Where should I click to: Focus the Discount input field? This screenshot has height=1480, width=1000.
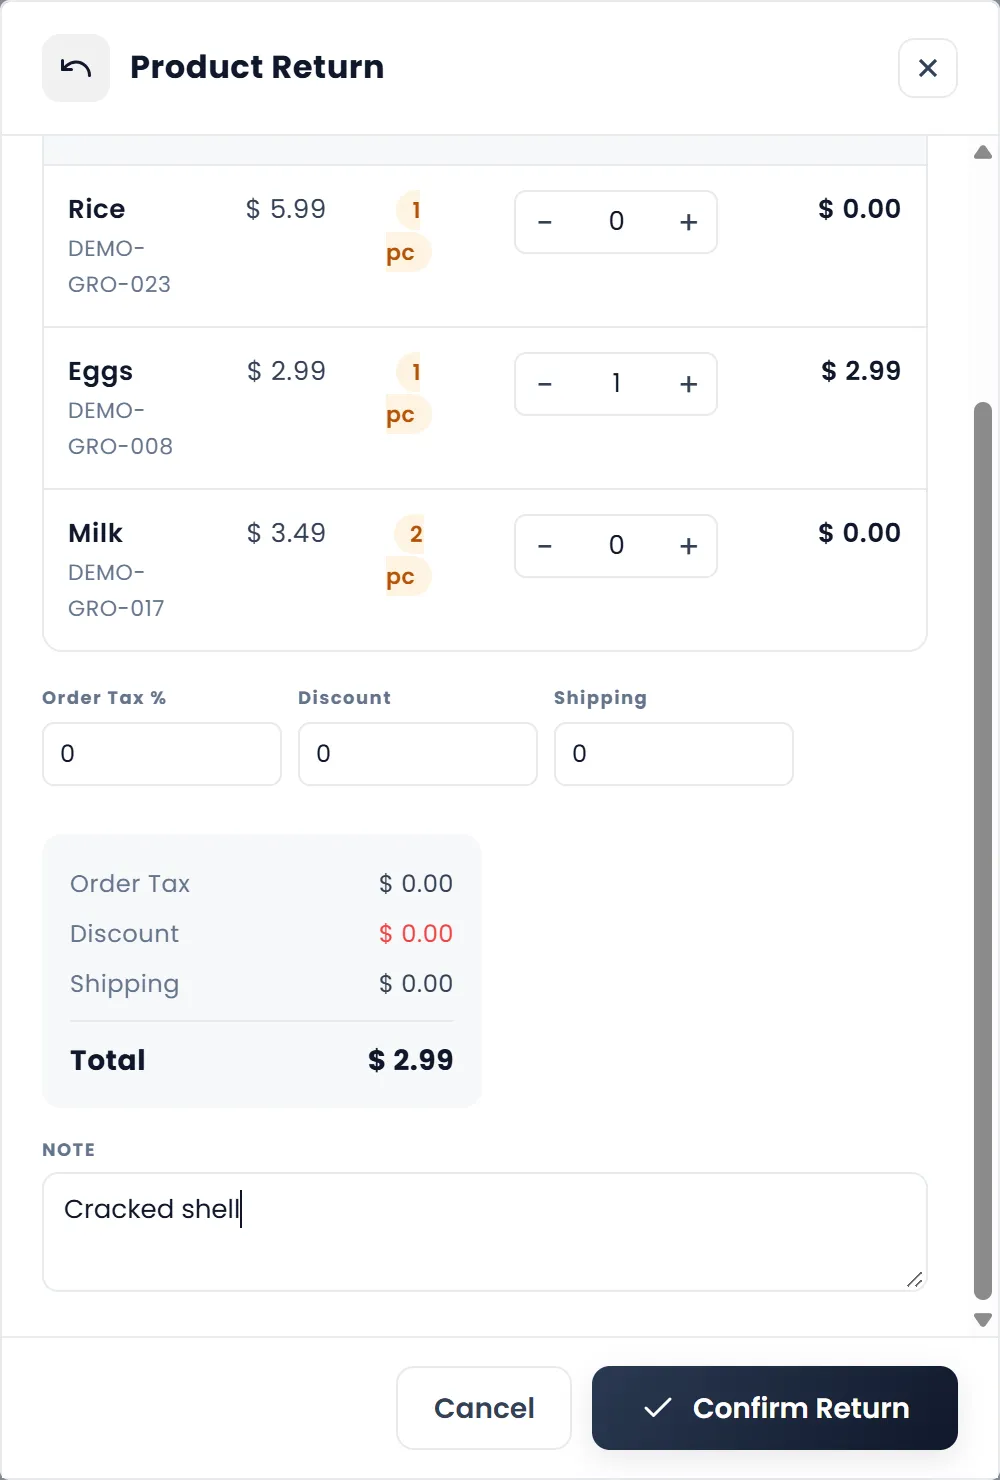(x=418, y=754)
